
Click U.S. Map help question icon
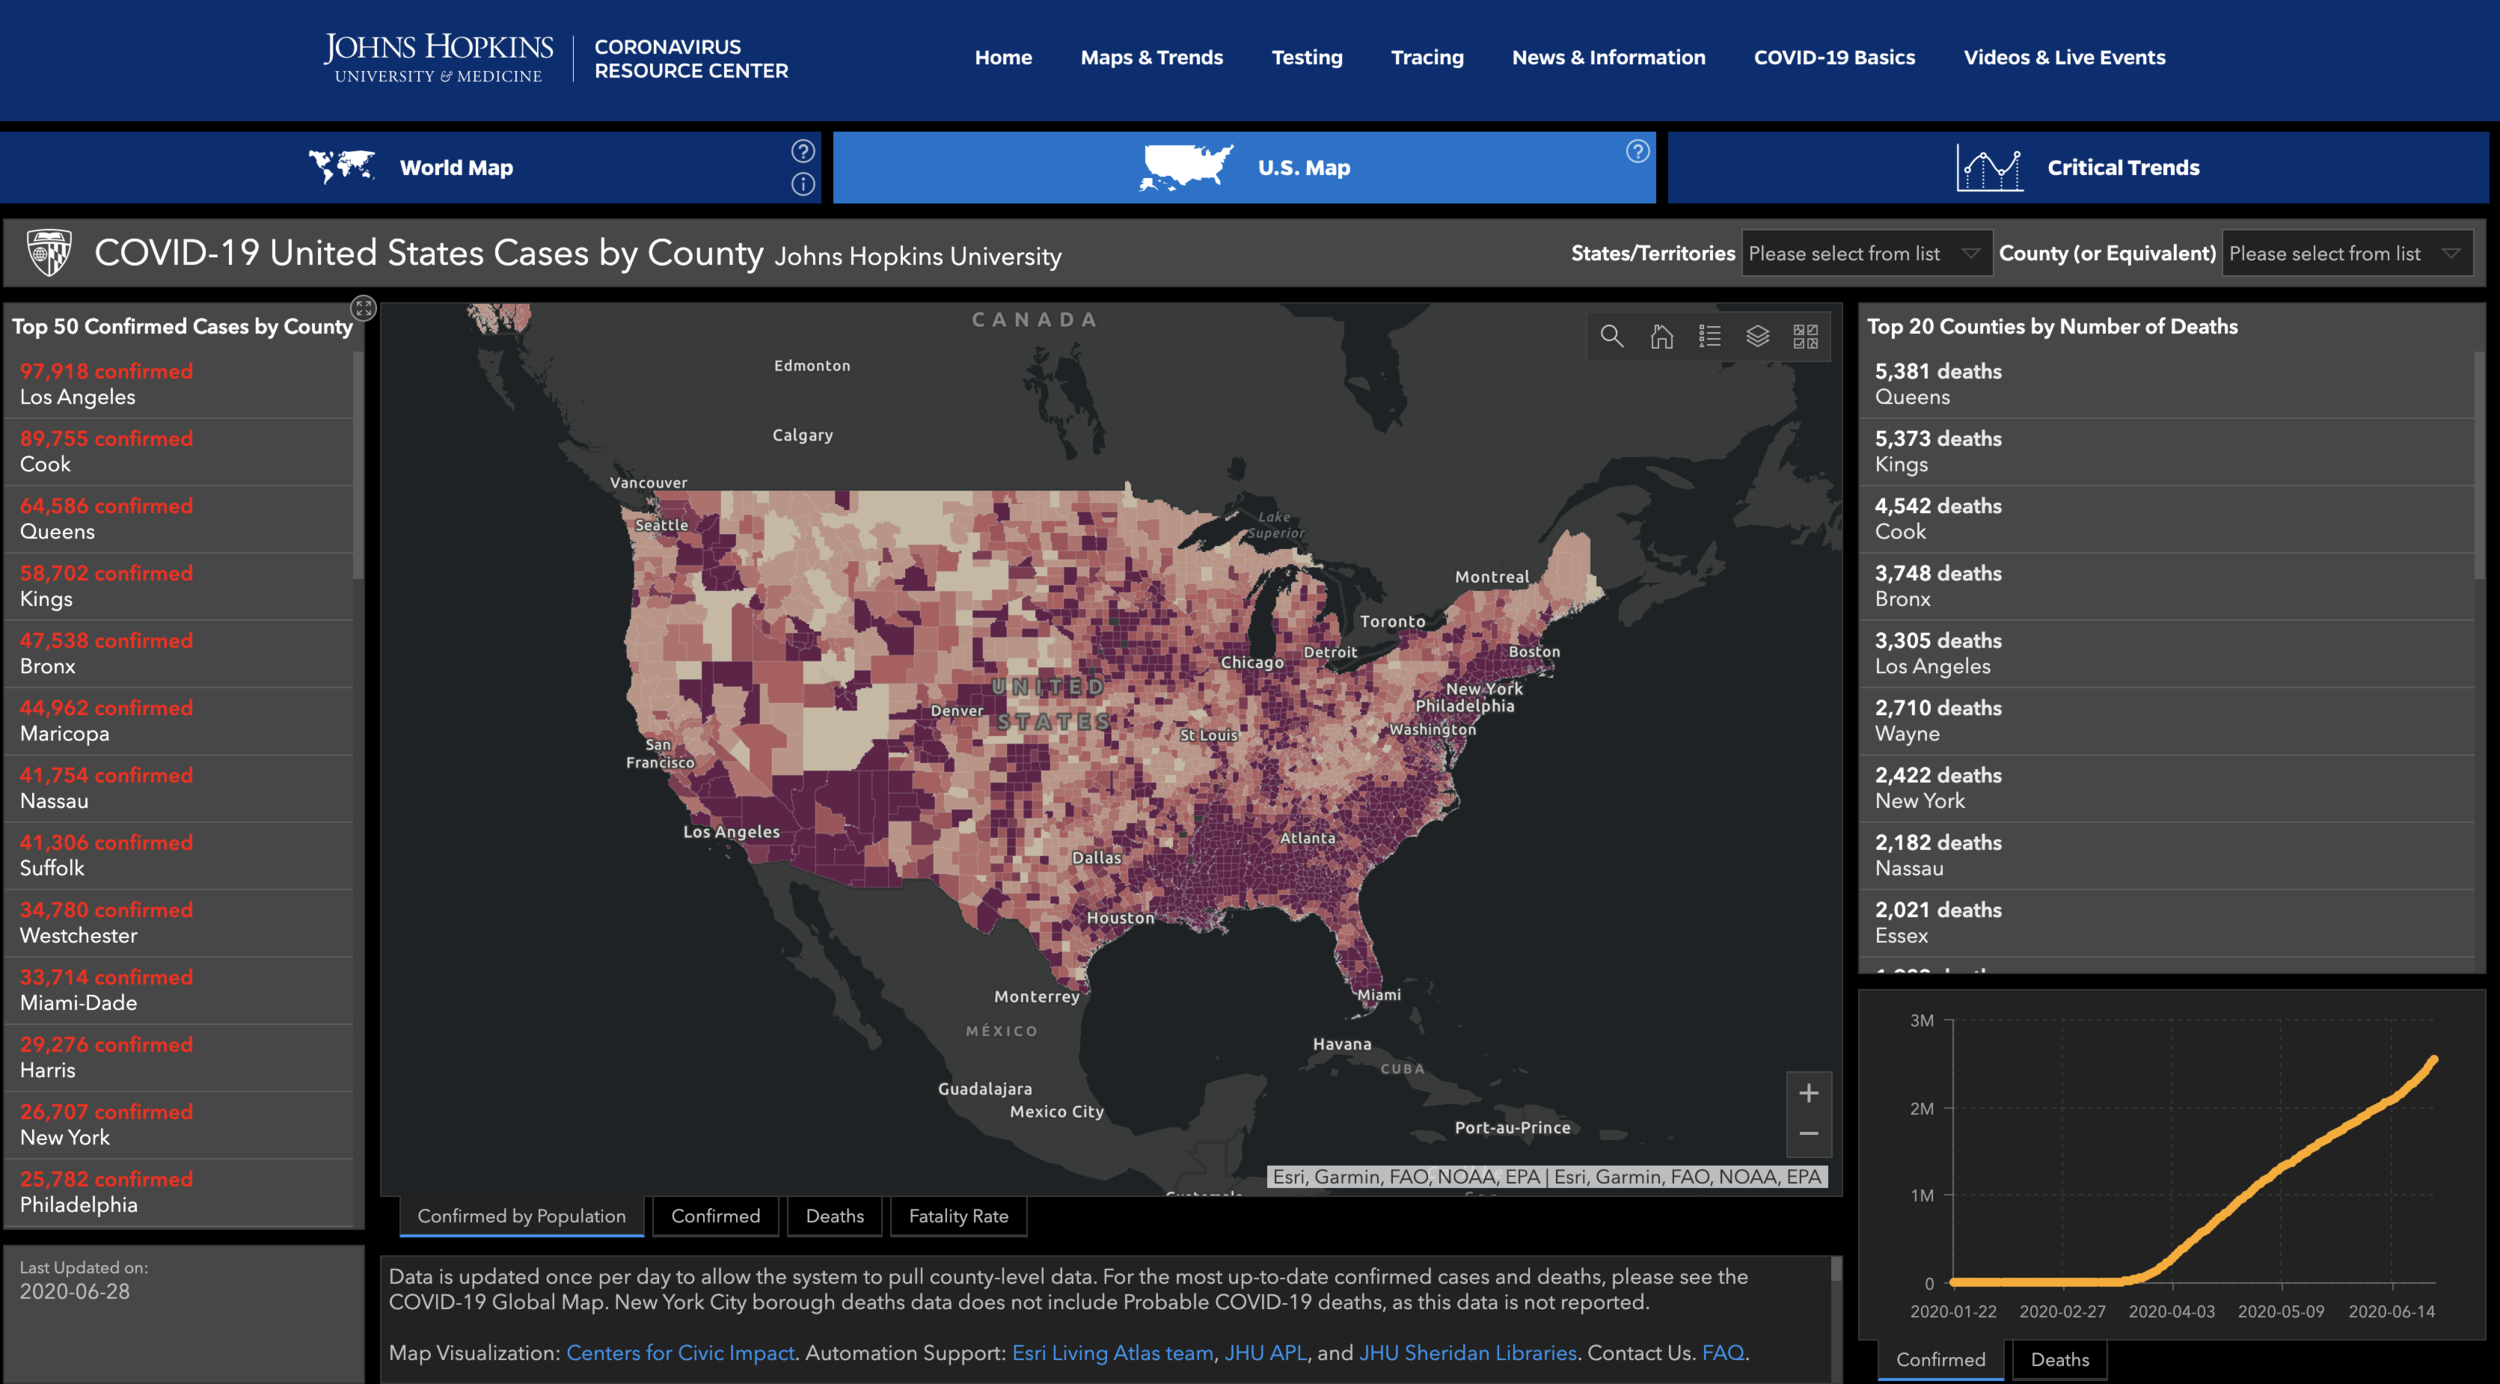pyautogui.click(x=1637, y=151)
